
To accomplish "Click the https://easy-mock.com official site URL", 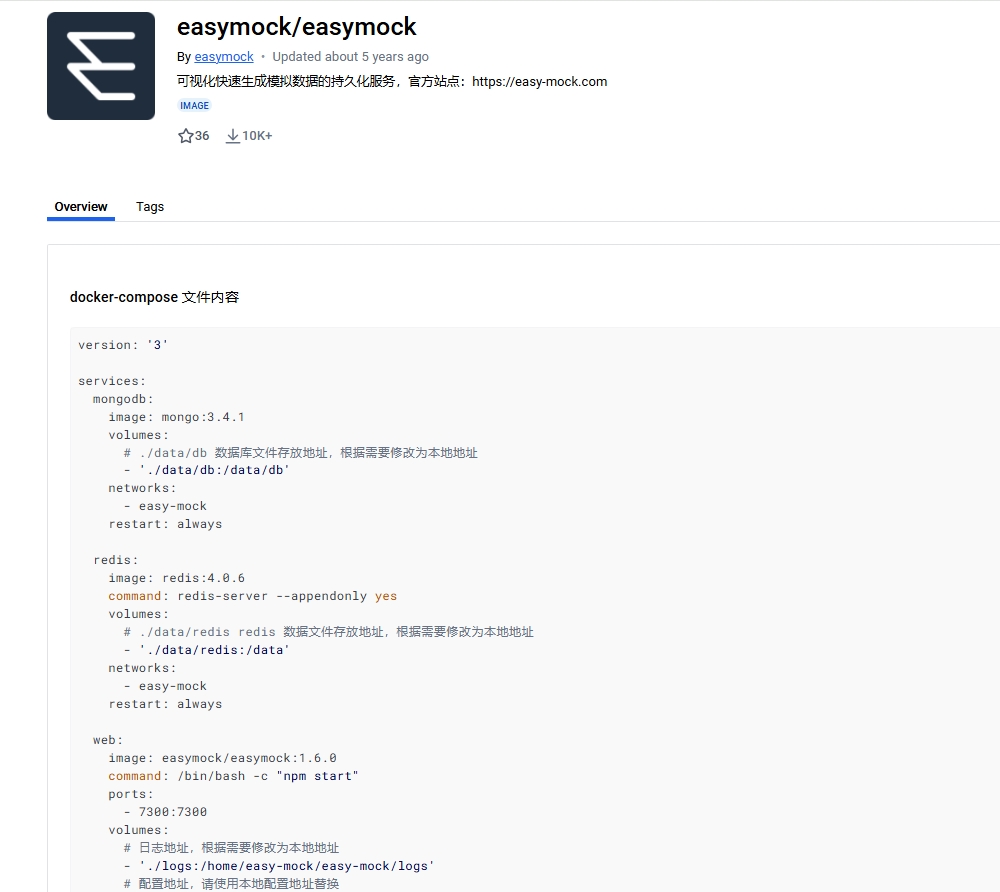I will [540, 81].
